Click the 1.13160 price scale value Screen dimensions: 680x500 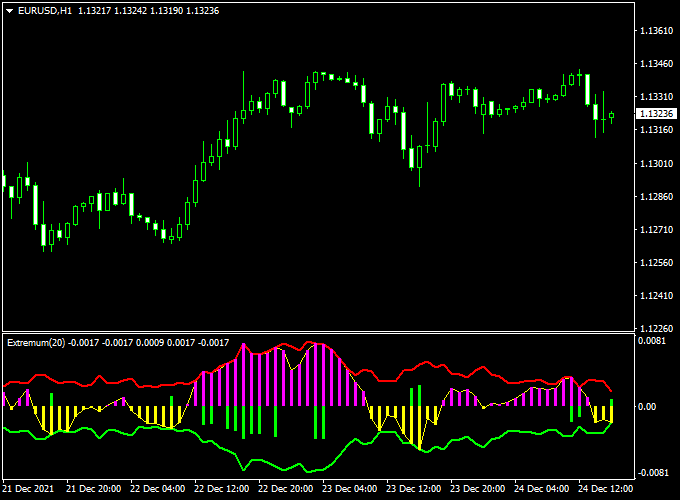[657, 130]
